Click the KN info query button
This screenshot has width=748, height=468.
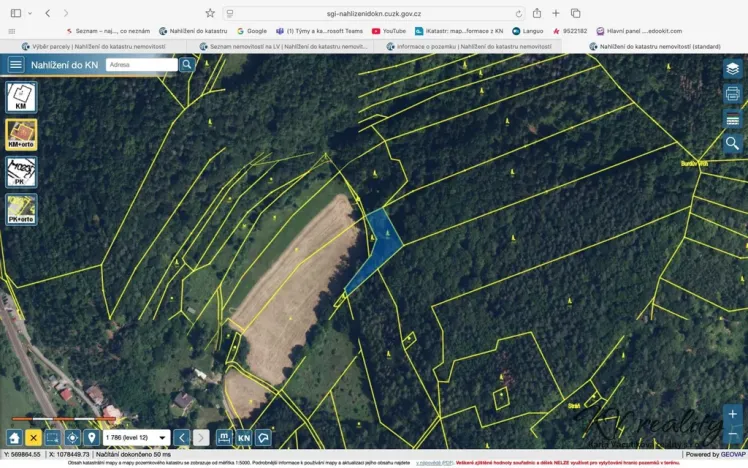[x=243, y=438]
